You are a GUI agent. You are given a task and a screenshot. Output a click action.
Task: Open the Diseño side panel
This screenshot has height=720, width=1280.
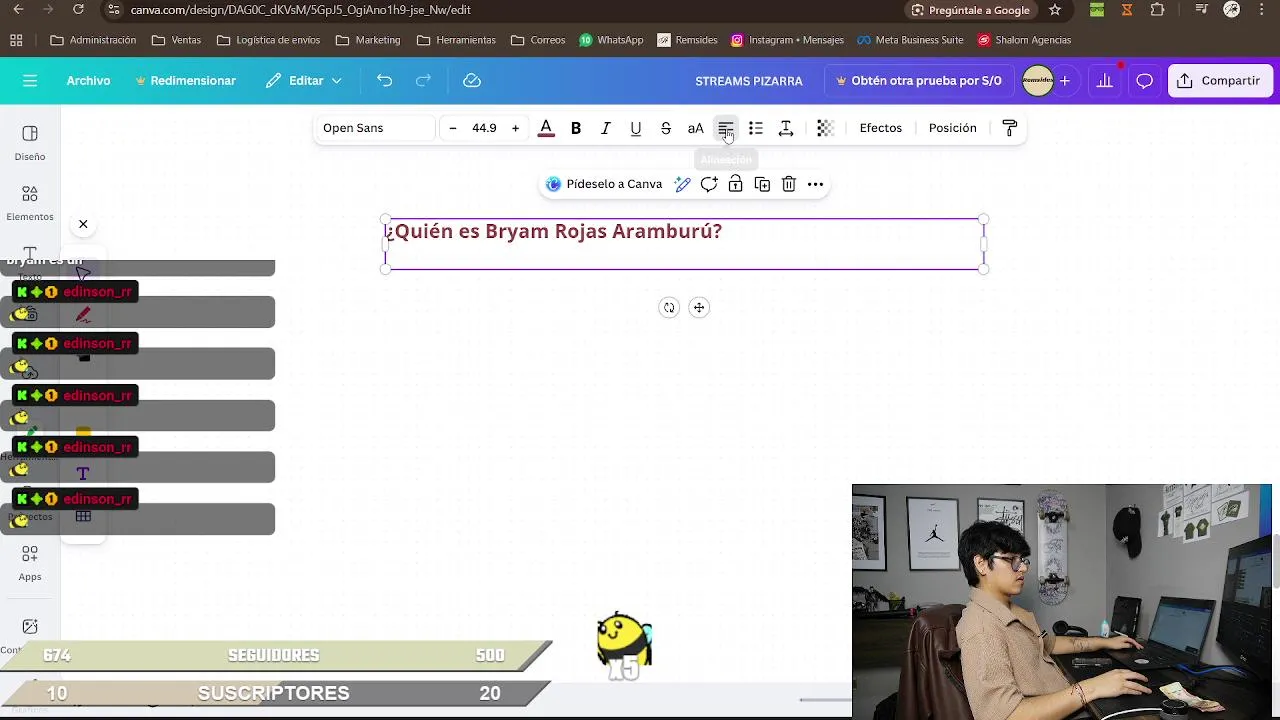(x=30, y=143)
